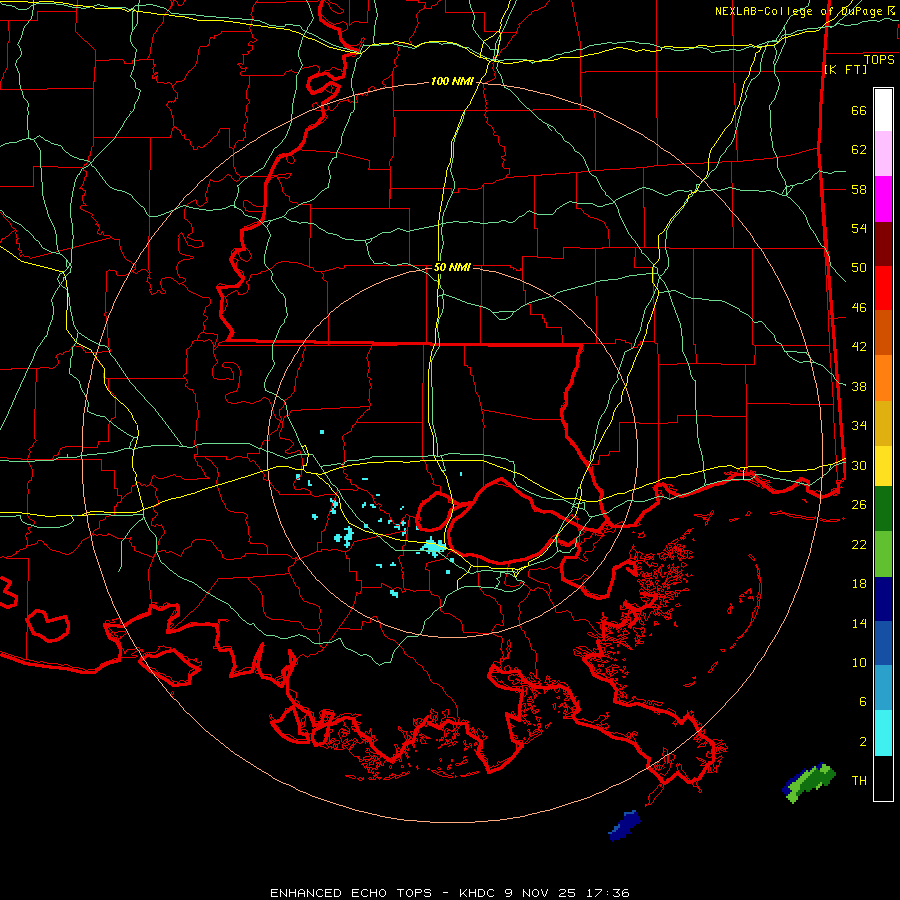Click the magenta legend swatch

[883, 199]
